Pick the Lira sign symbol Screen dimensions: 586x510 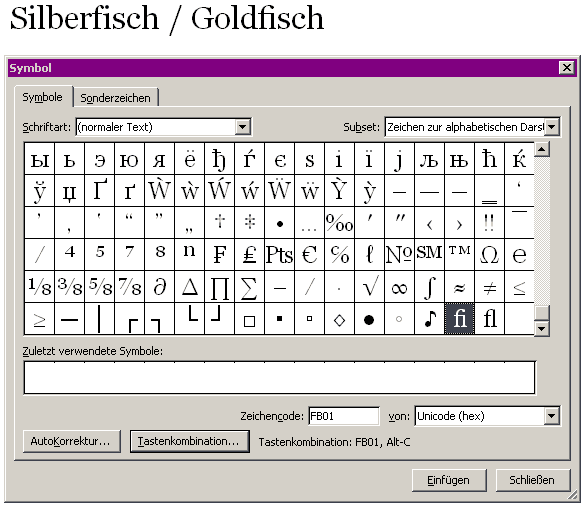[x=249, y=255]
